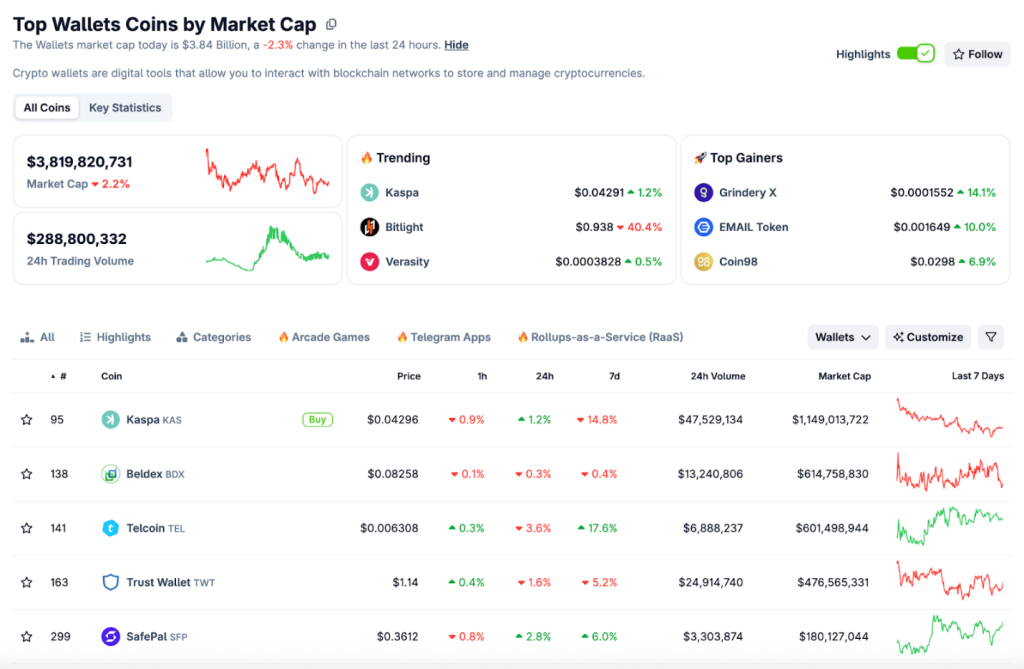Open the Wallets dropdown
Viewport: 1024px width, 669px height.
point(842,337)
